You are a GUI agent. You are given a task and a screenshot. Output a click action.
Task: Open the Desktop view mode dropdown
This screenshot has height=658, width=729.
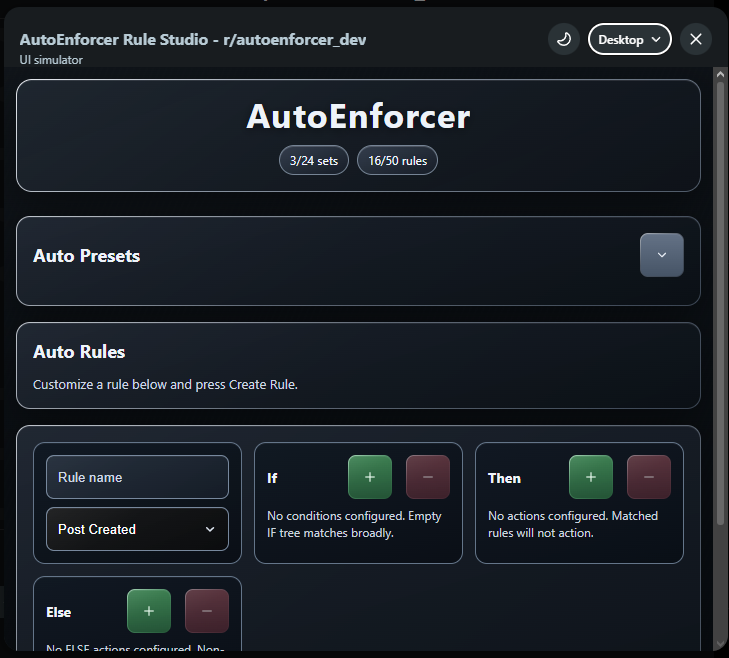pos(630,40)
